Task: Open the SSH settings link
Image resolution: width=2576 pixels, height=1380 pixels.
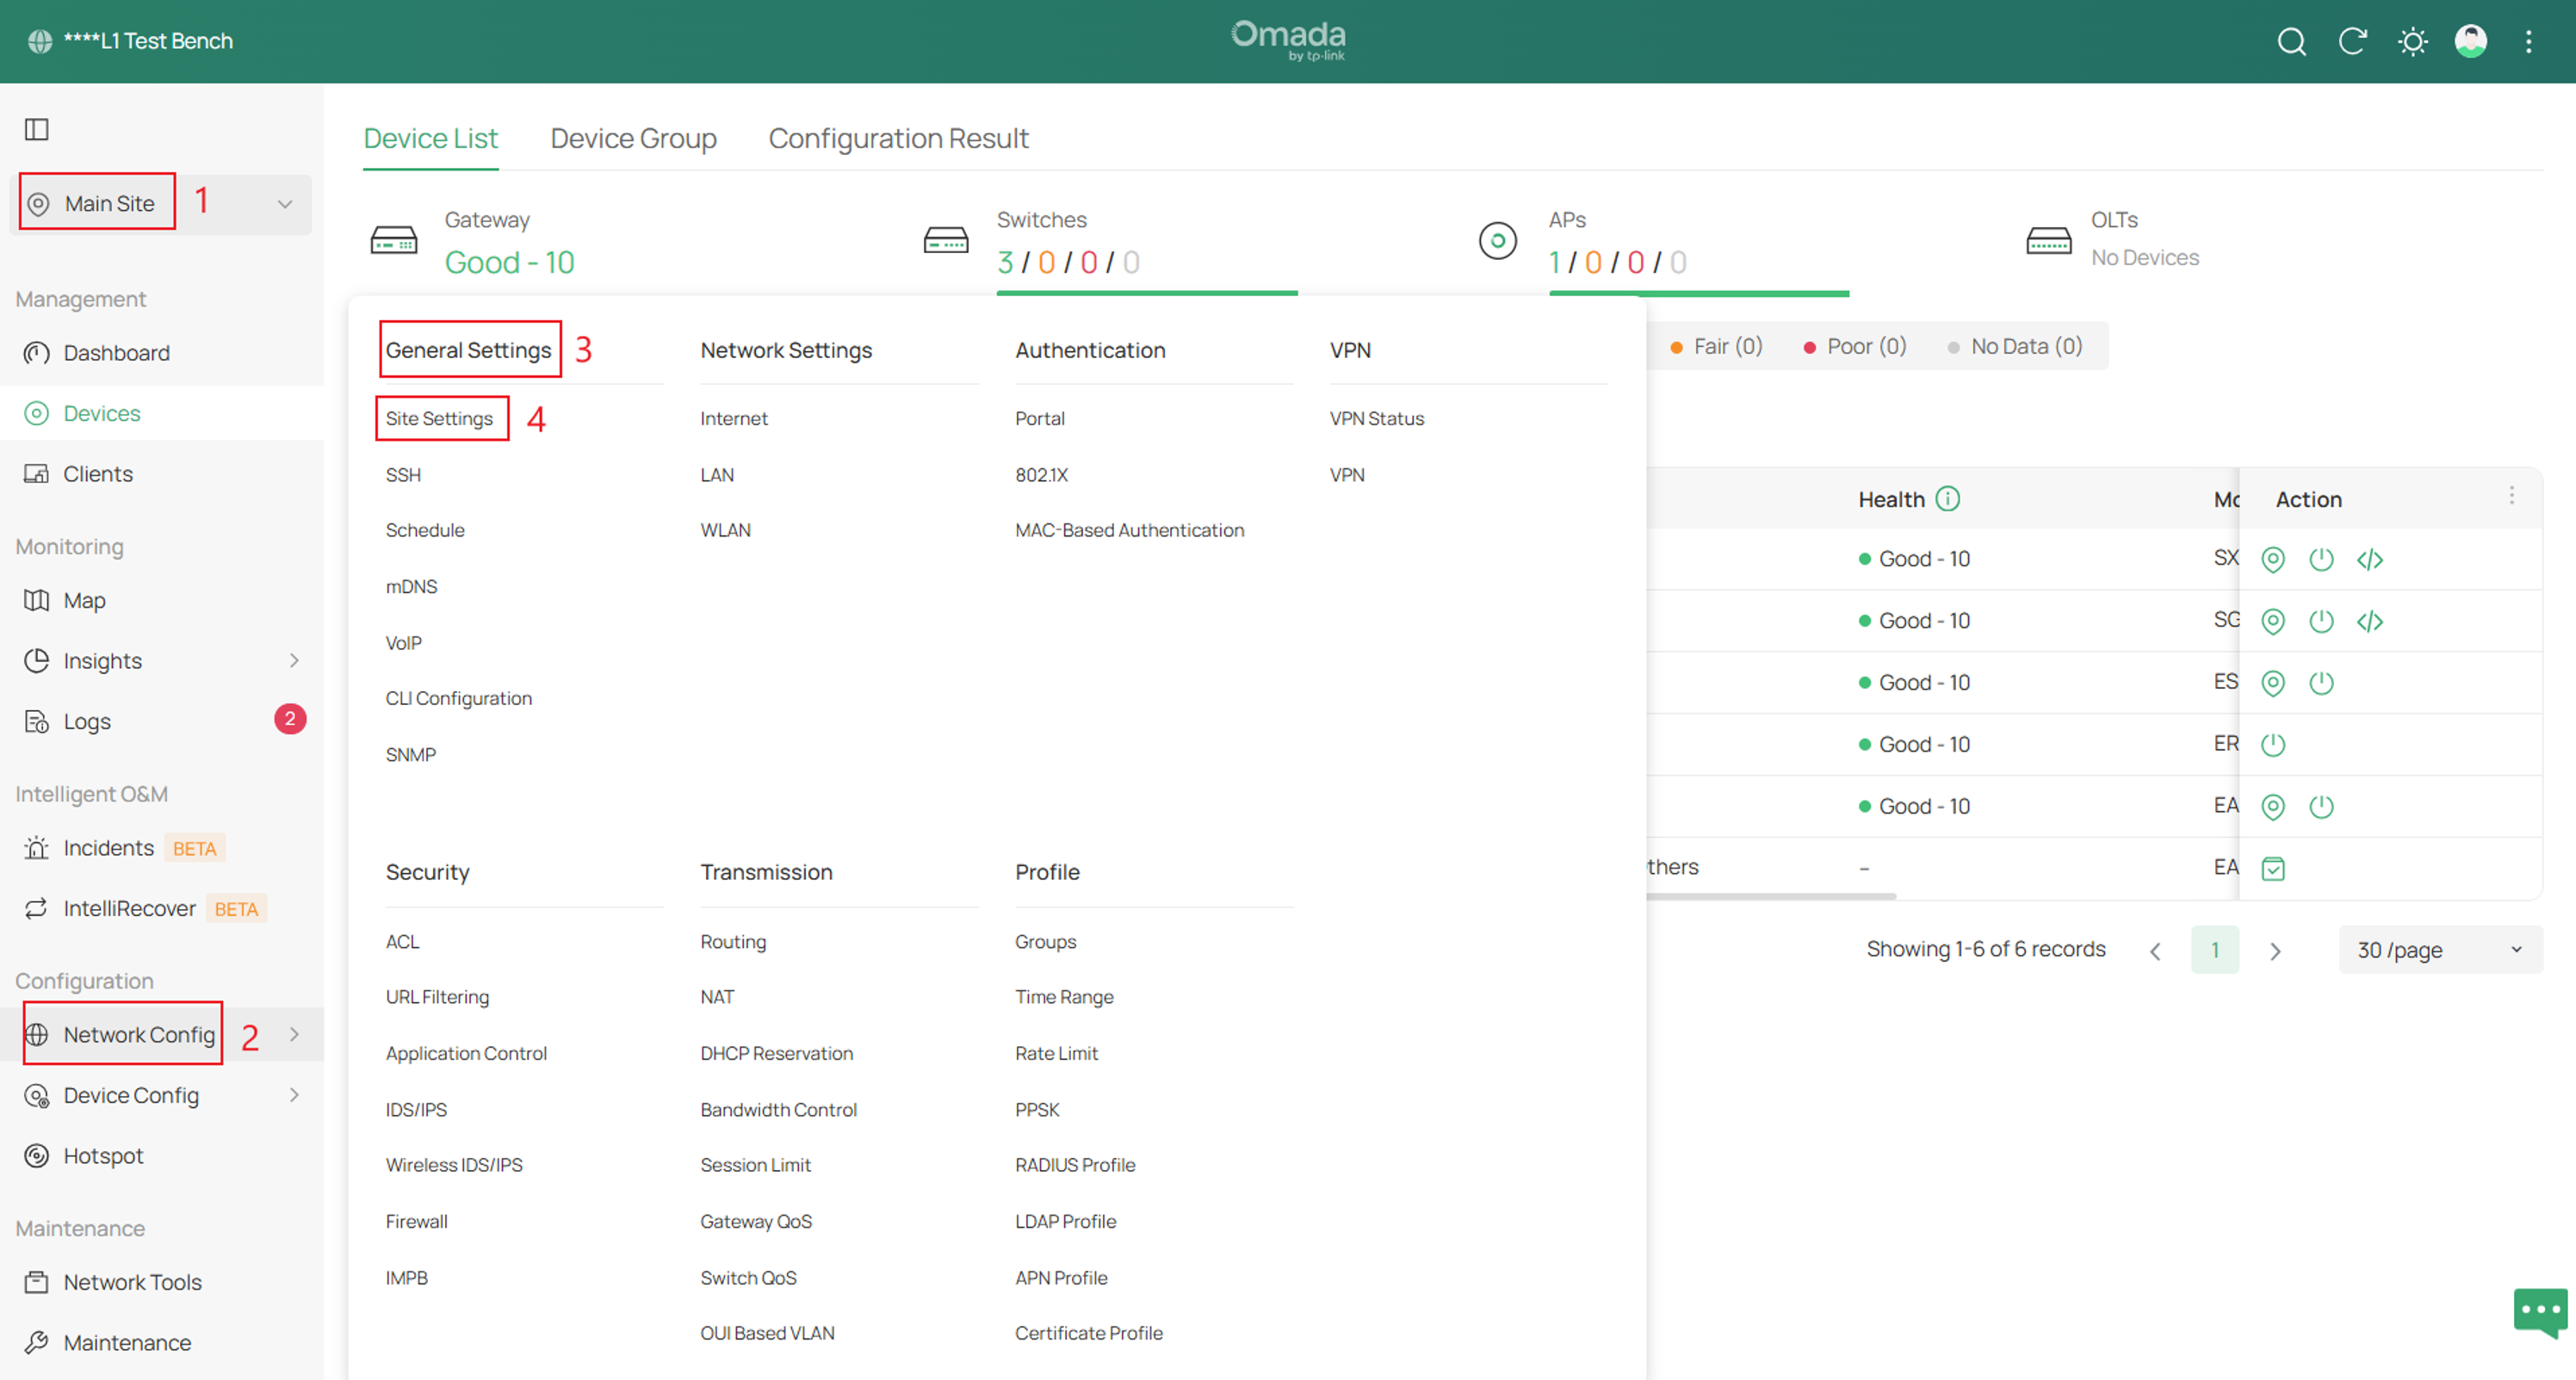Action: pos(403,475)
